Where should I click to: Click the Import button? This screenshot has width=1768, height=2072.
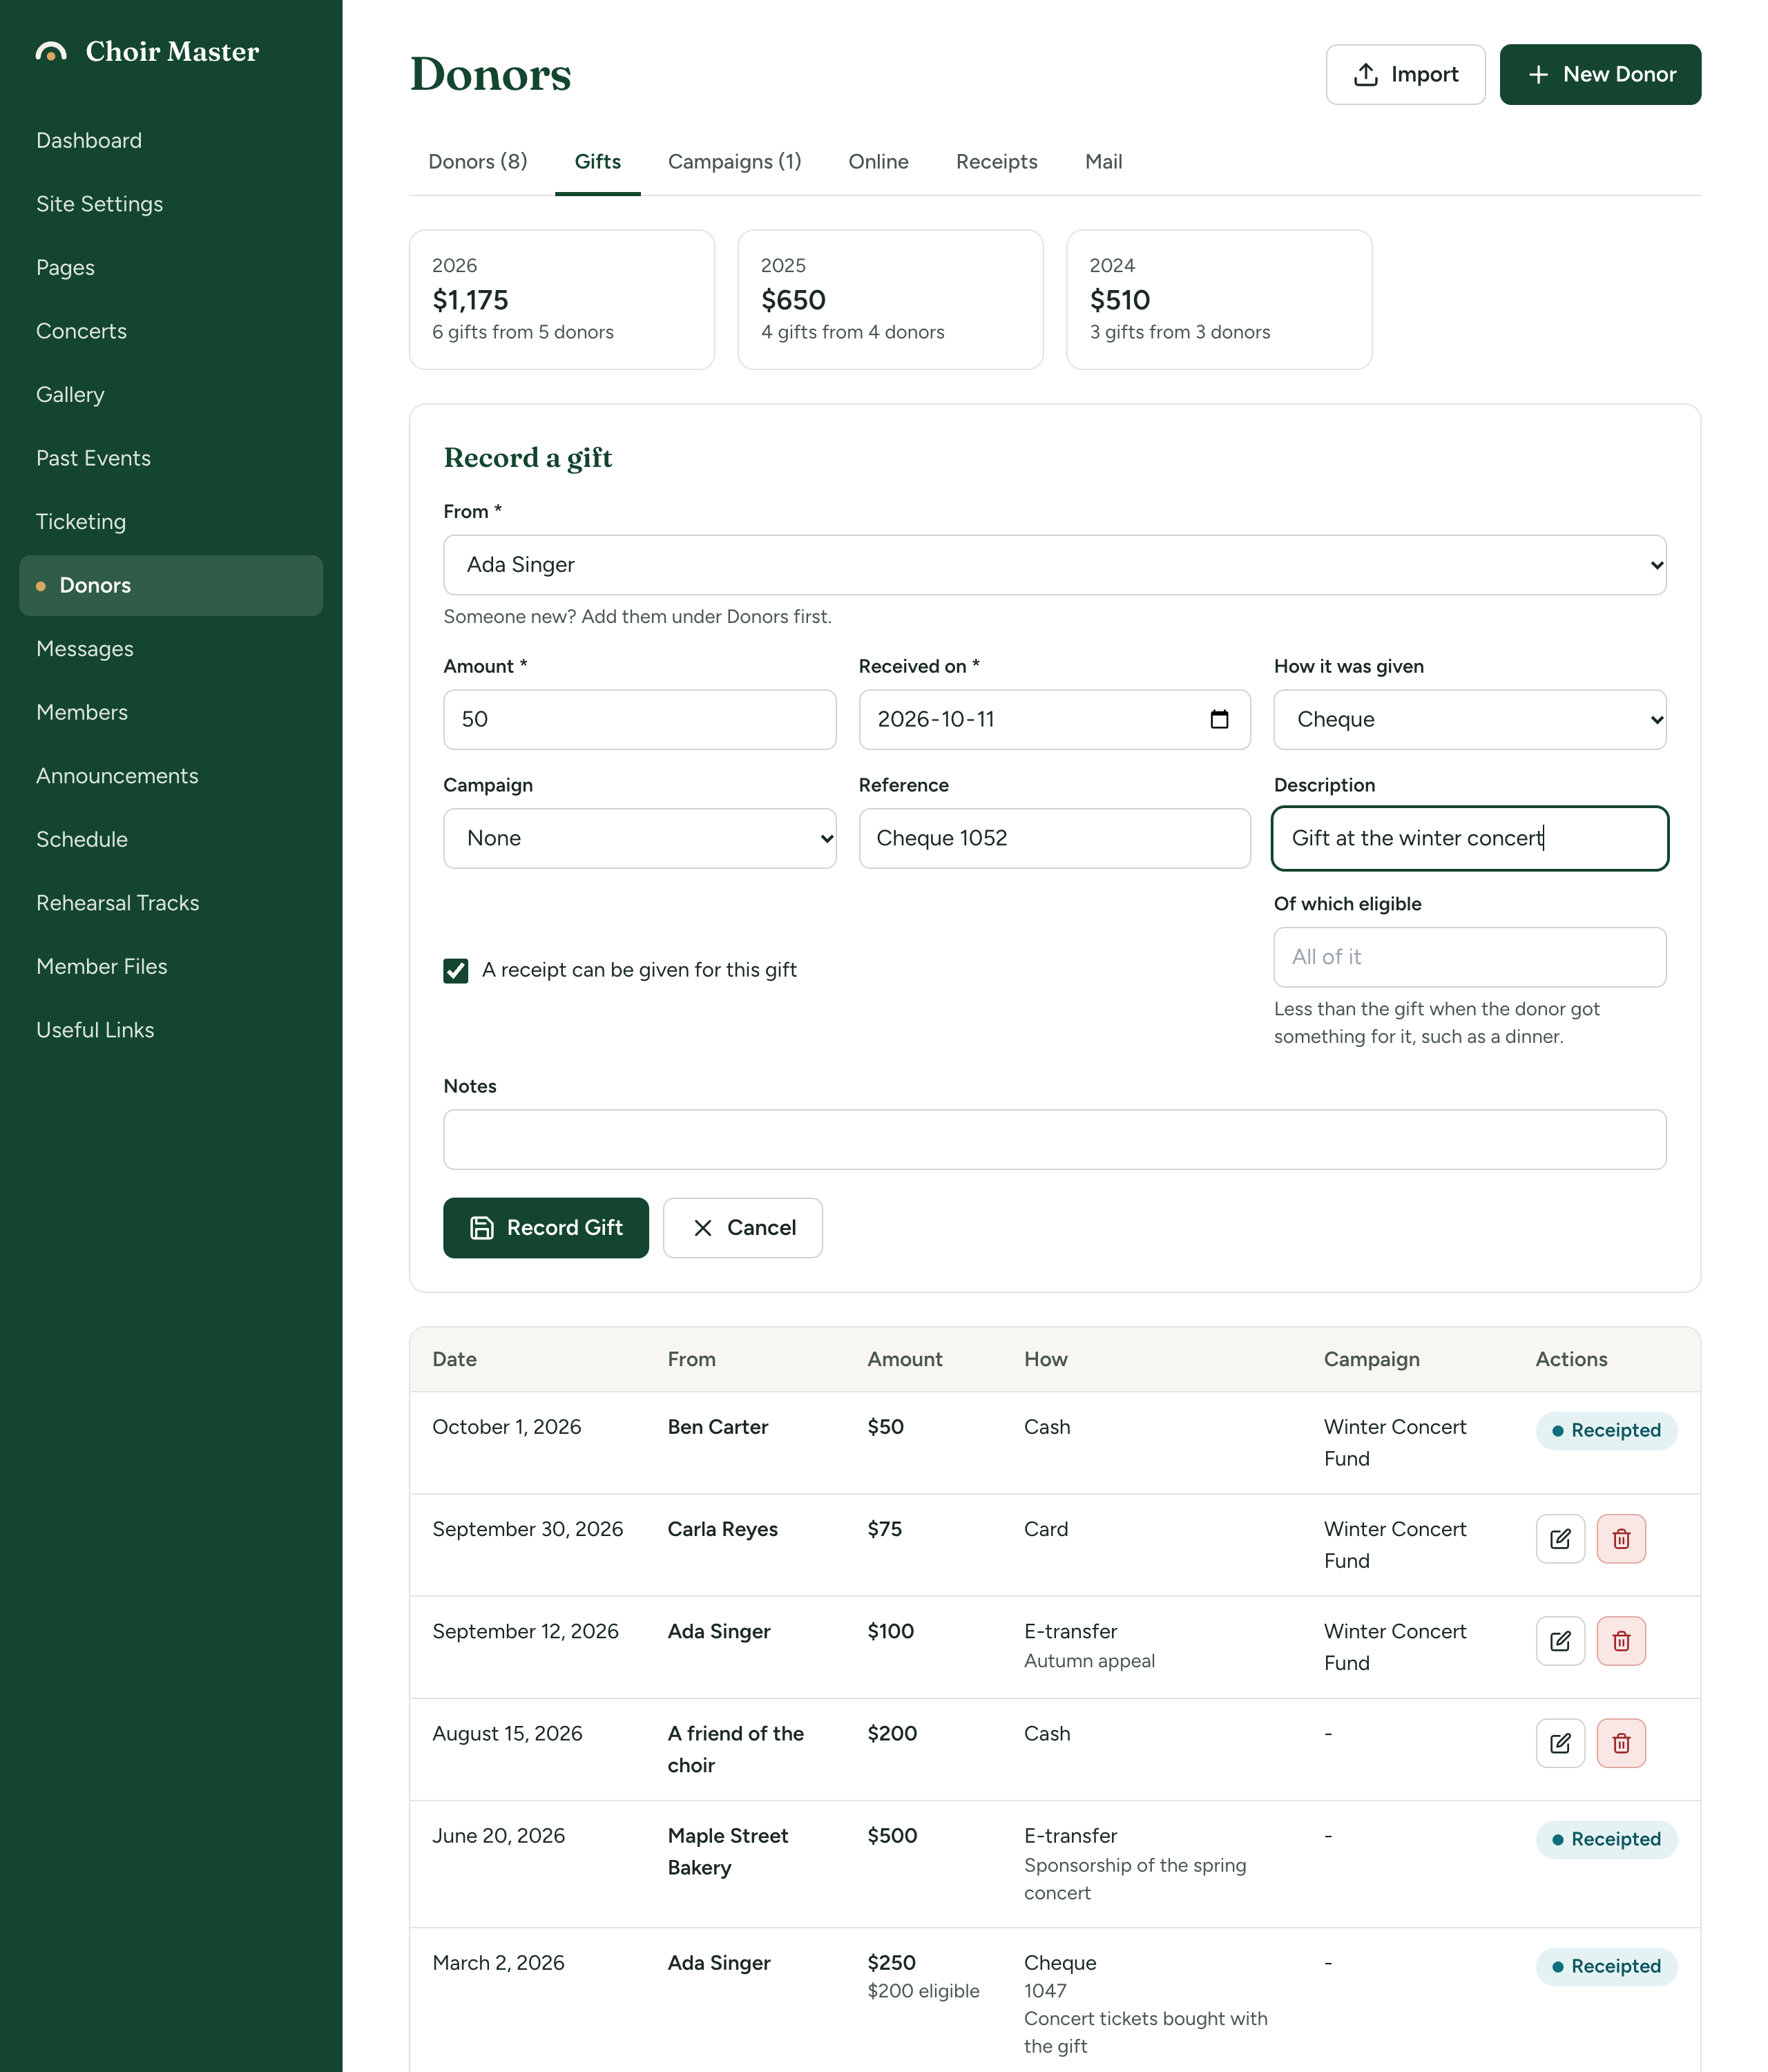1405,74
